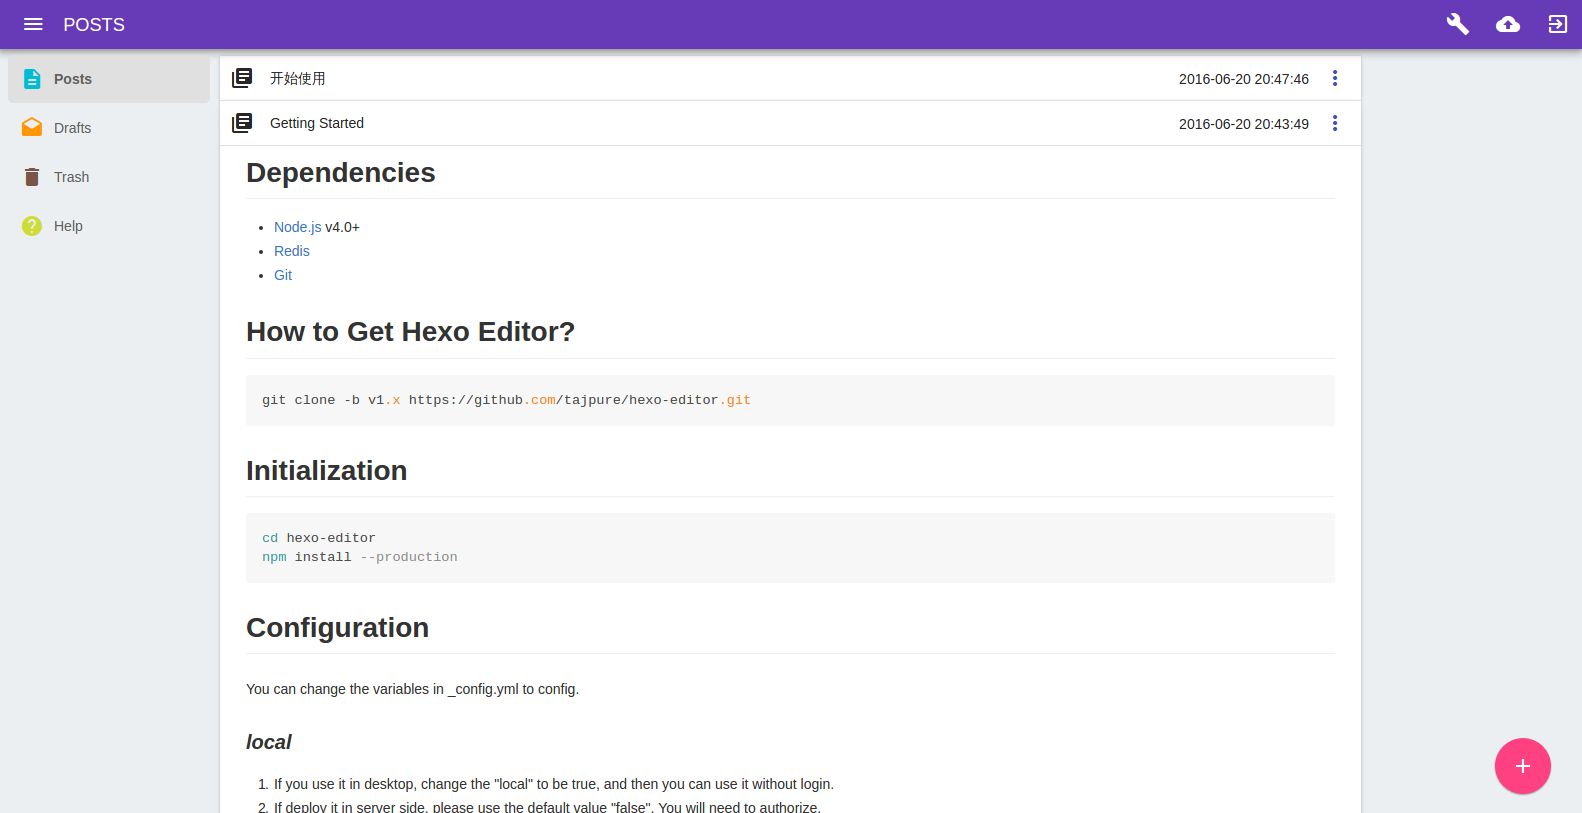The image size is (1582, 813).
Task: Select Posts in the sidebar
Action: click(109, 79)
